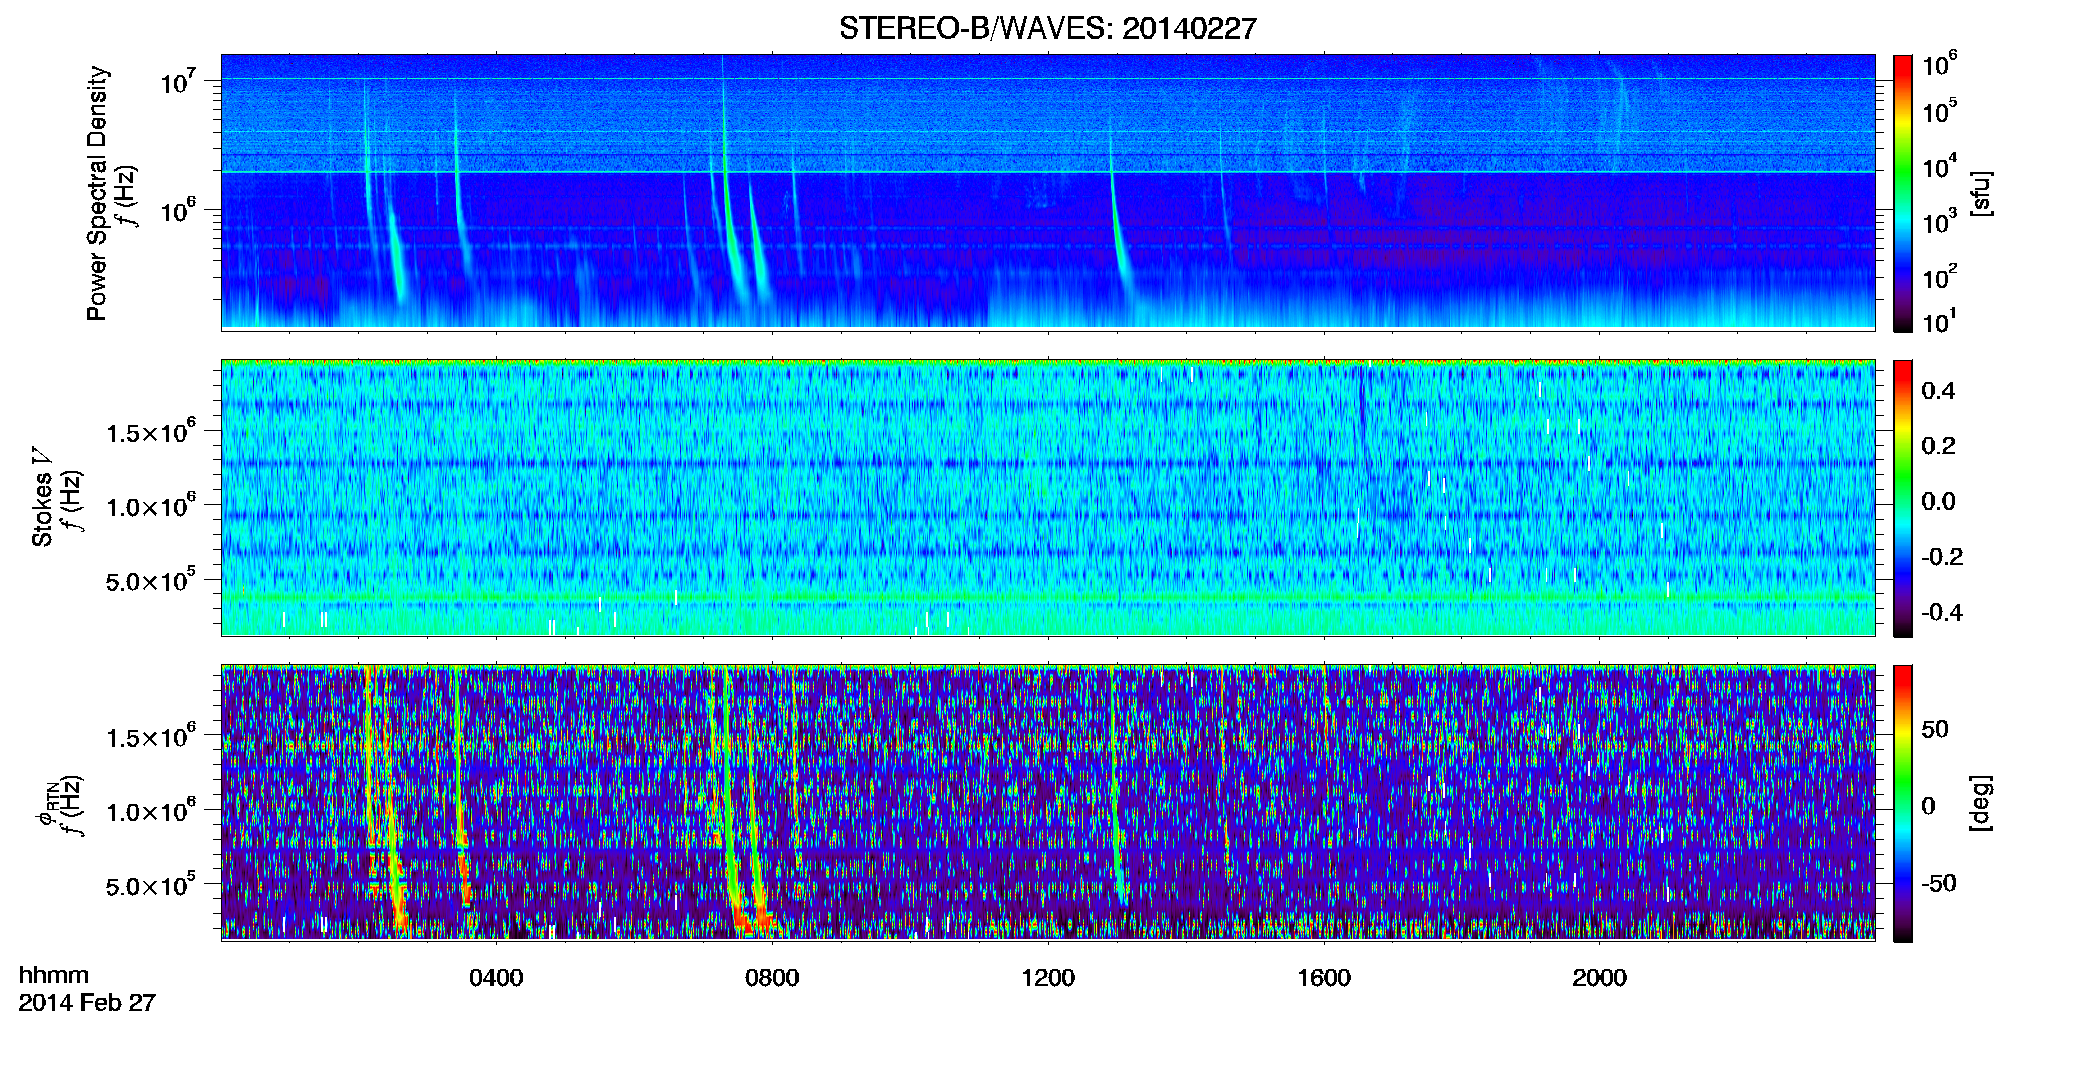Click the 1600 time tick label
Viewport: 2096px width, 1080px height.
point(1324,978)
